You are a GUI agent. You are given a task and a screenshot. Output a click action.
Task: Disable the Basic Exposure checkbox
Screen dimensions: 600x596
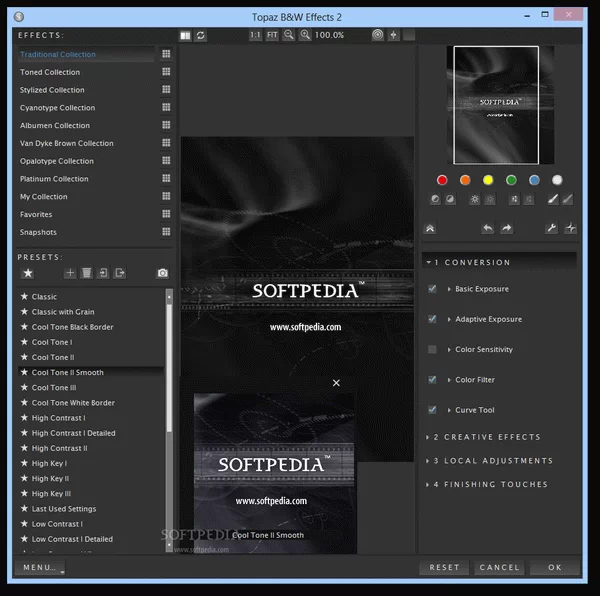pyautogui.click(x=432, y=289)
